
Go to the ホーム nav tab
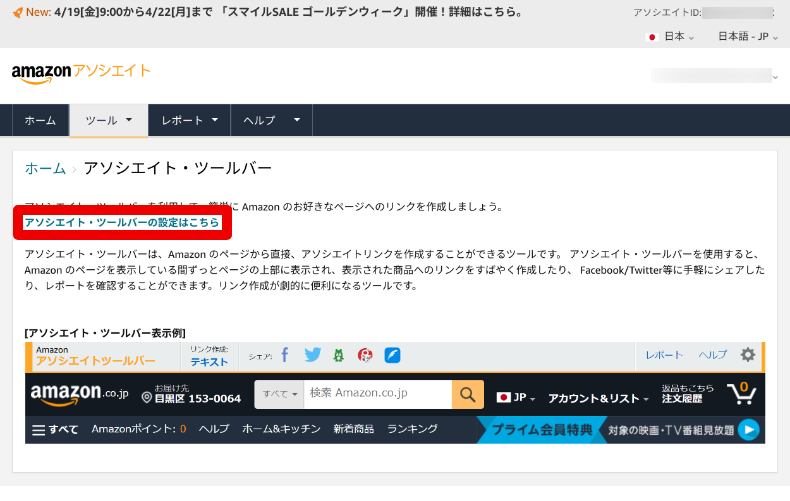point(40,120)
